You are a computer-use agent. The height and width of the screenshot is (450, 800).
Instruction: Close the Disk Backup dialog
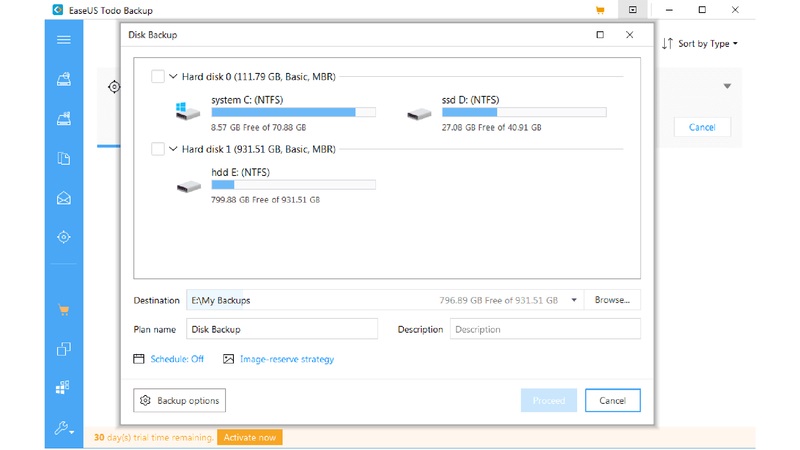tap(630, 35)
